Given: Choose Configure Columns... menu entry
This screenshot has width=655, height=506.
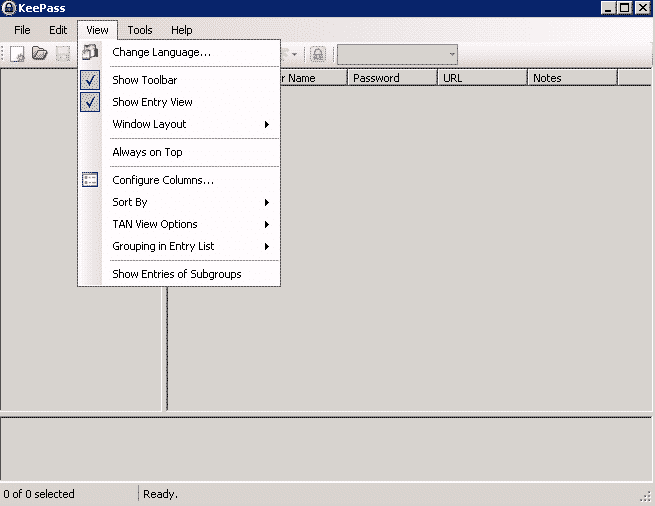Looking at the screenshot, I should coord(179,180).
